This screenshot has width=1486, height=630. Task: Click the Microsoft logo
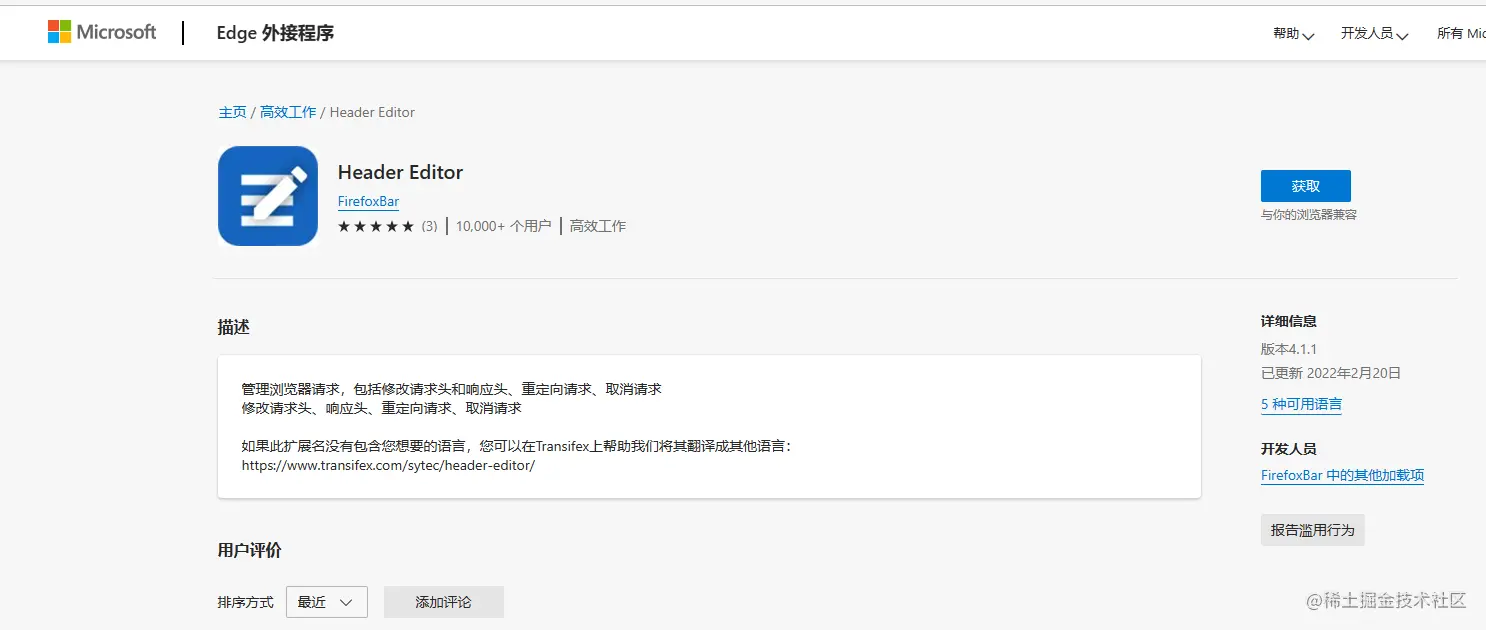[102, 32]
